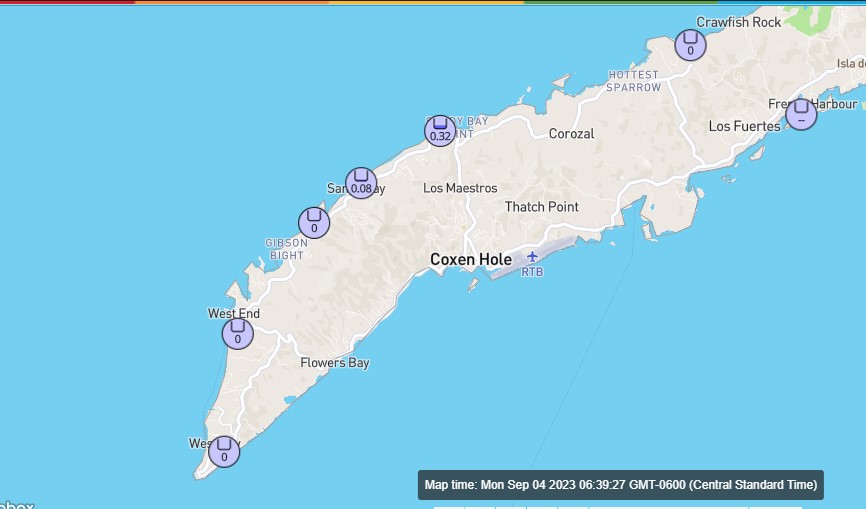
Task: Select the Flowers Bay label
Action: [x=335, y=363]
